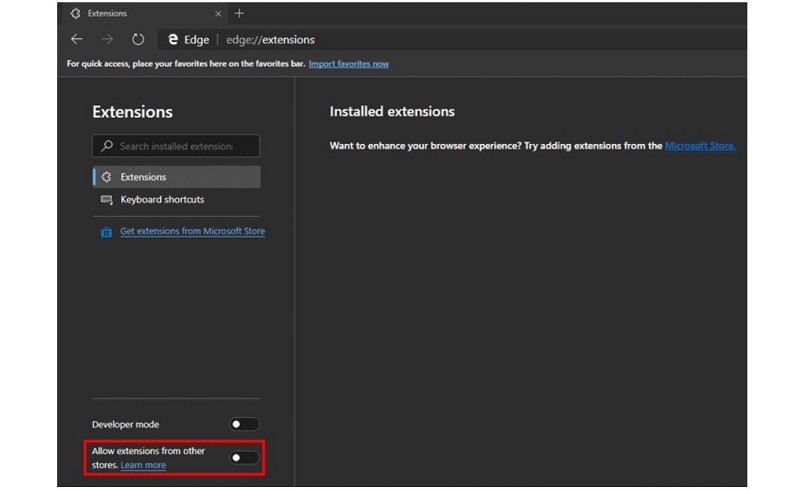Click the Installed extensions heading

point(392,112)
